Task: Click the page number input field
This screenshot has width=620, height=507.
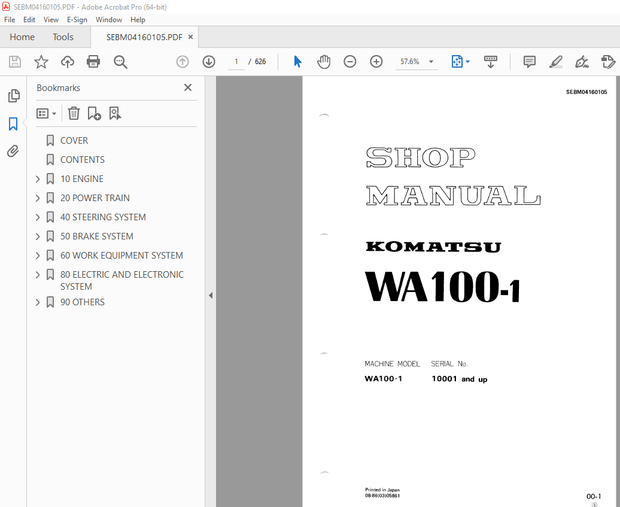Action: [236, 62]
